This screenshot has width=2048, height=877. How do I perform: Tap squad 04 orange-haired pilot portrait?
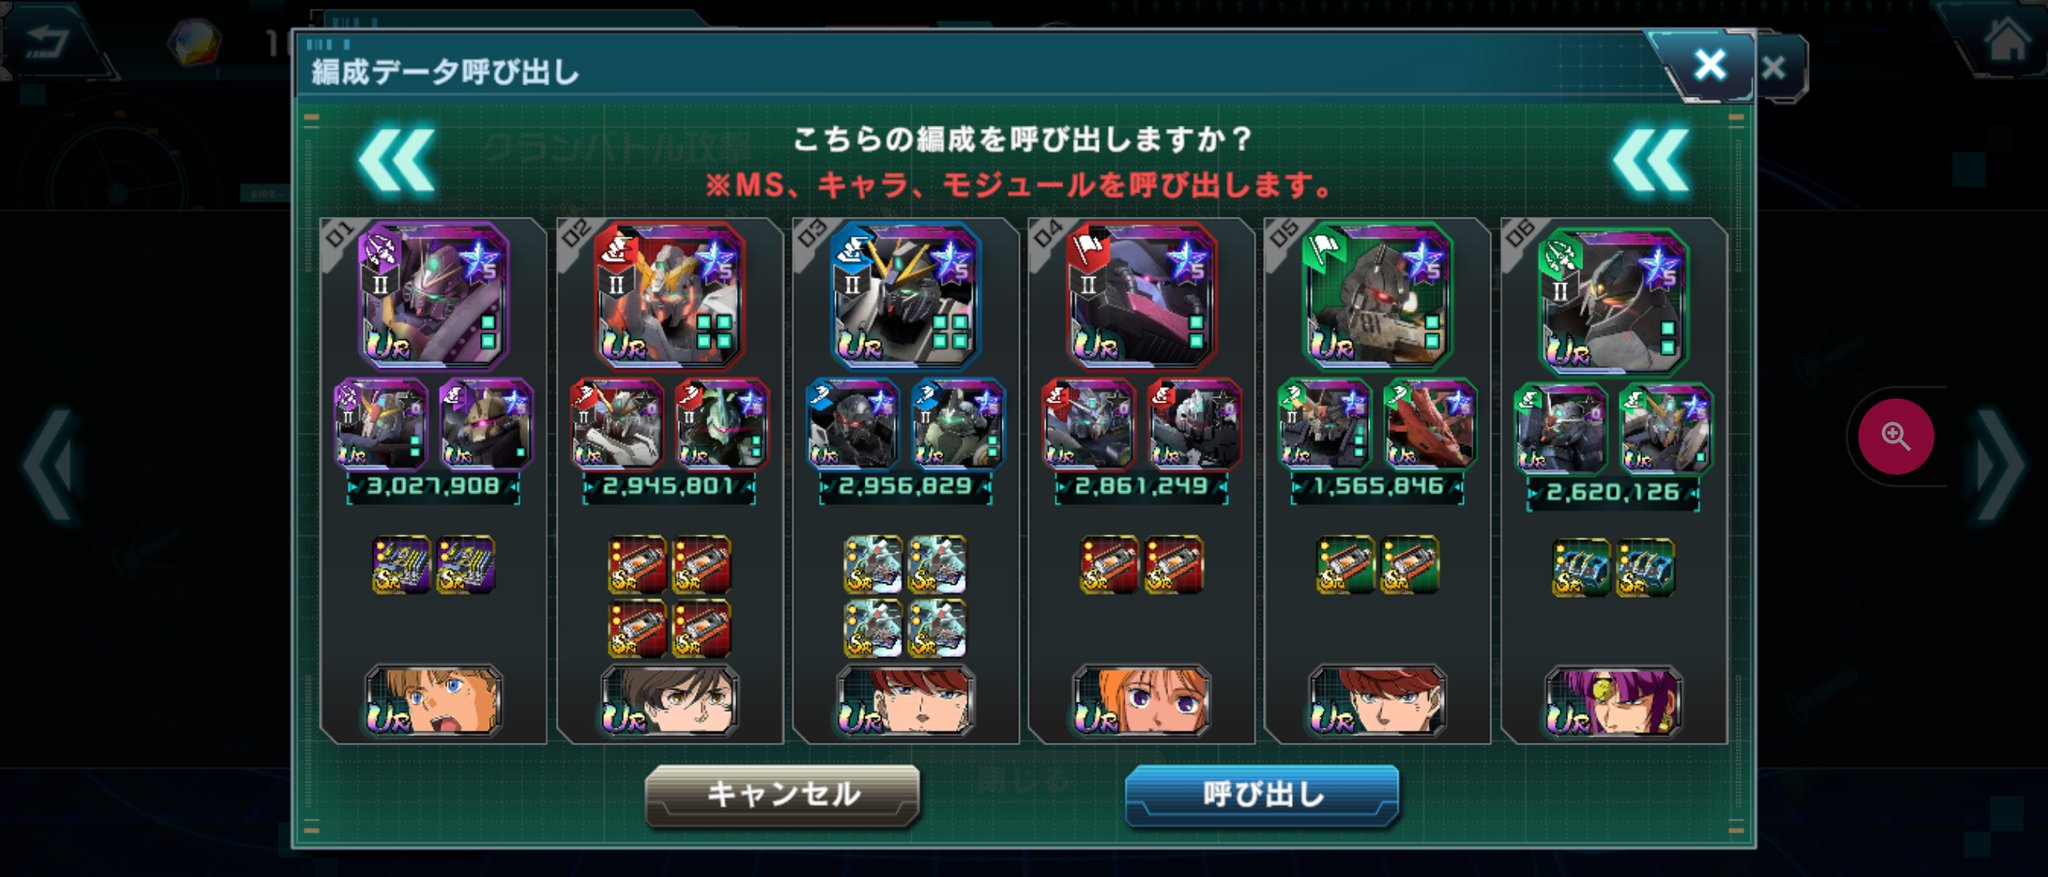point(1142,701)
